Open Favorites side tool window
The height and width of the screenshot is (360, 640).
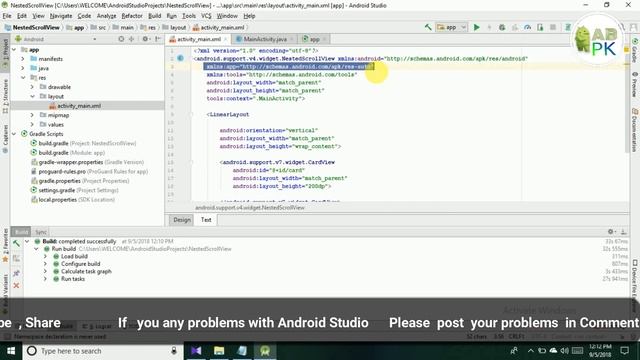5,245
